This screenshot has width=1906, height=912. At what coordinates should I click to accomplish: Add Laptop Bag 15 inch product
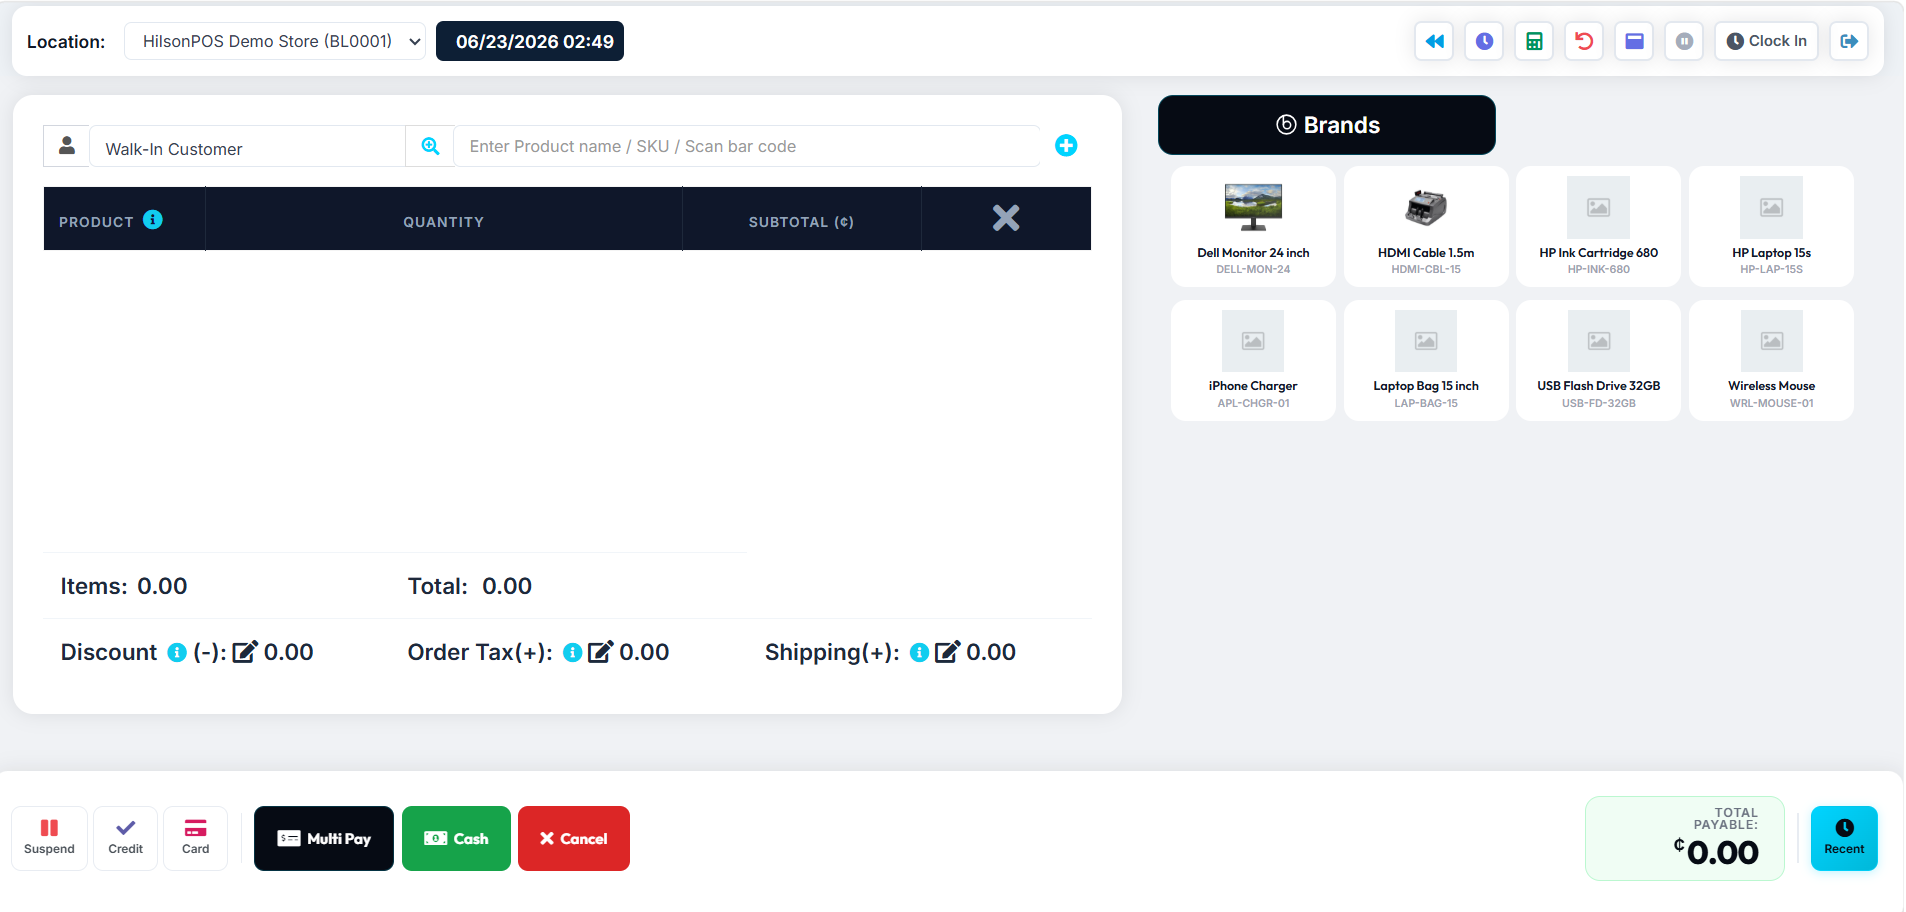click(1426, 360)
